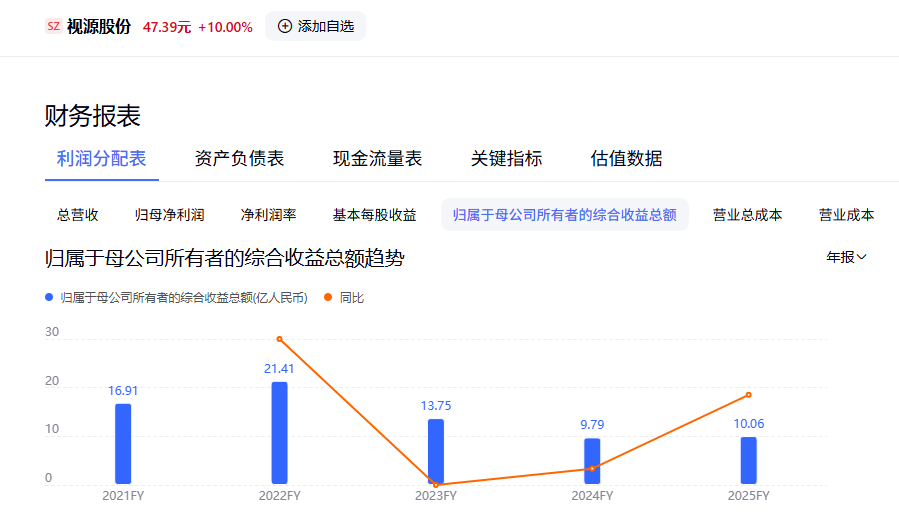Image resolution: width=899 pixels, height=527 pixels.
Task: Click the 视源股份 stock name link
Action: coord(99,26)
